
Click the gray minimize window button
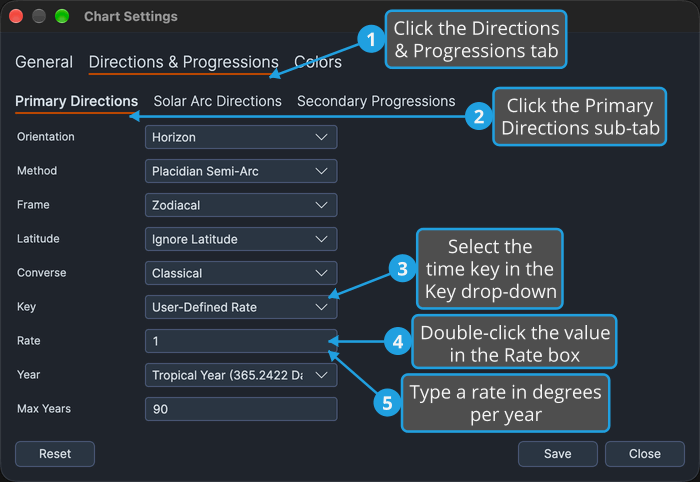[39, 16]
